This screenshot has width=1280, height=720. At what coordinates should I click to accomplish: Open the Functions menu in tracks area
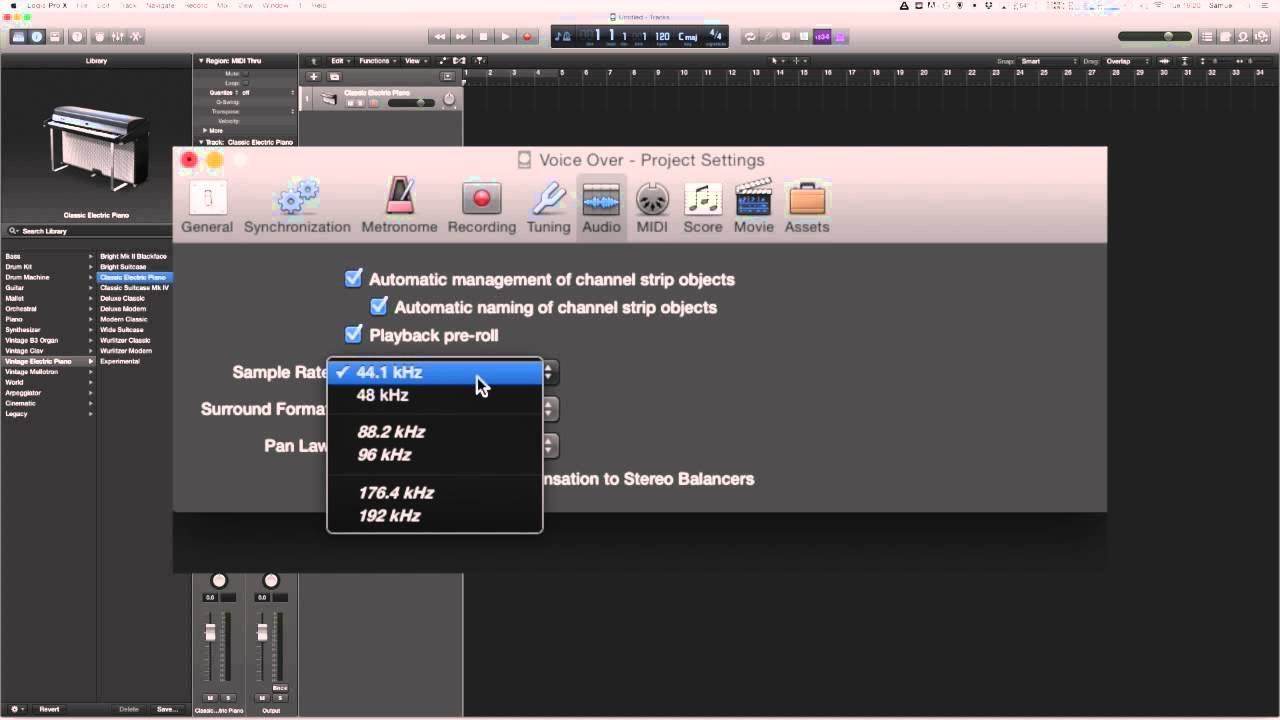[x=376, y=61]
